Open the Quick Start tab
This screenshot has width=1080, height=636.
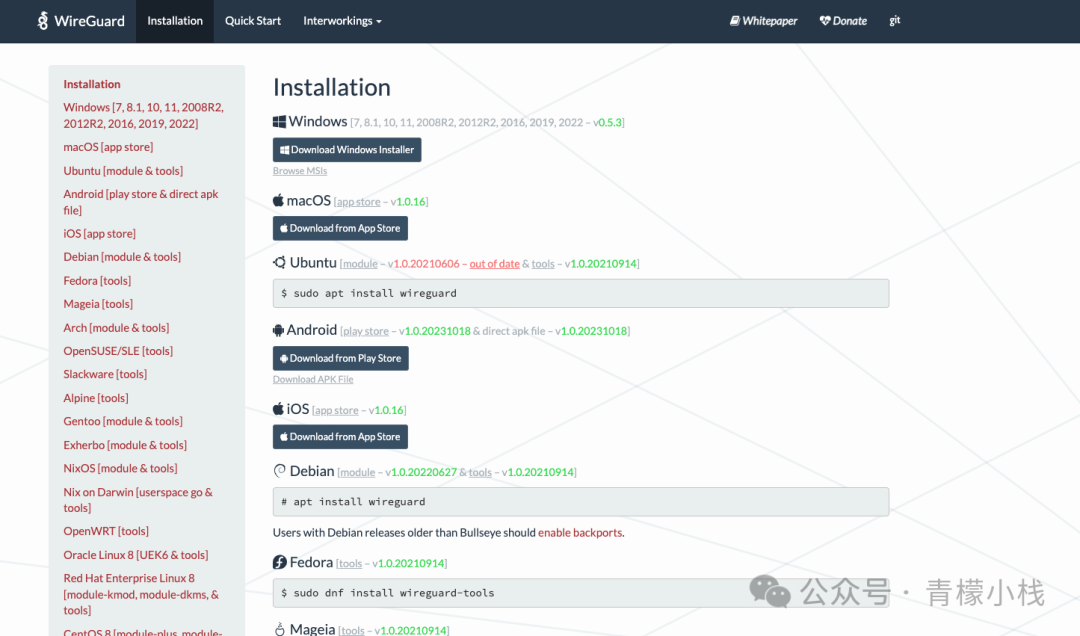click(x=253, y=21)
